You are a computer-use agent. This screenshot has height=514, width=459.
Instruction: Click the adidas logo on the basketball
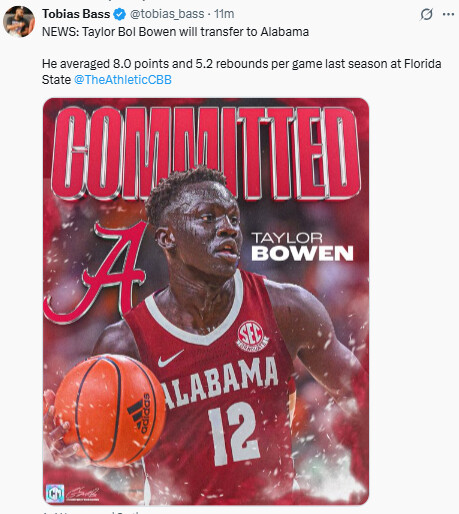(140, 413)
